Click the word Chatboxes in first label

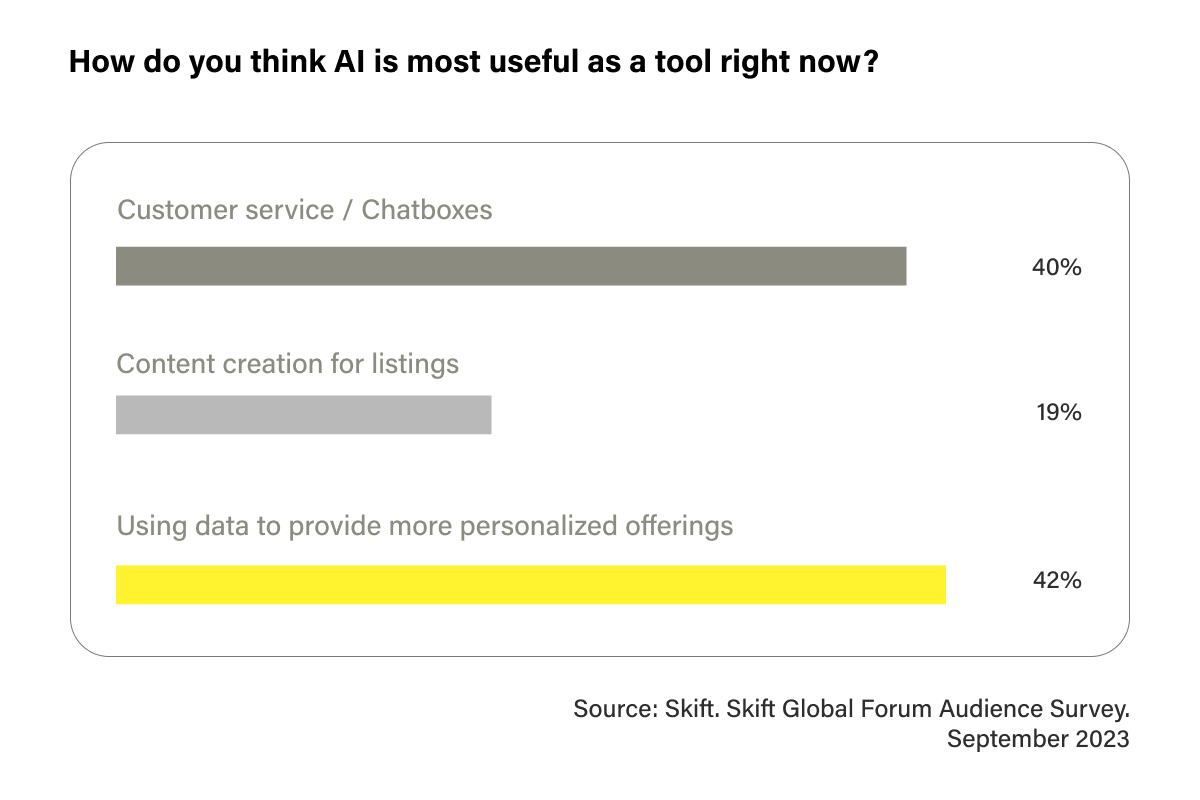[427, 210]
